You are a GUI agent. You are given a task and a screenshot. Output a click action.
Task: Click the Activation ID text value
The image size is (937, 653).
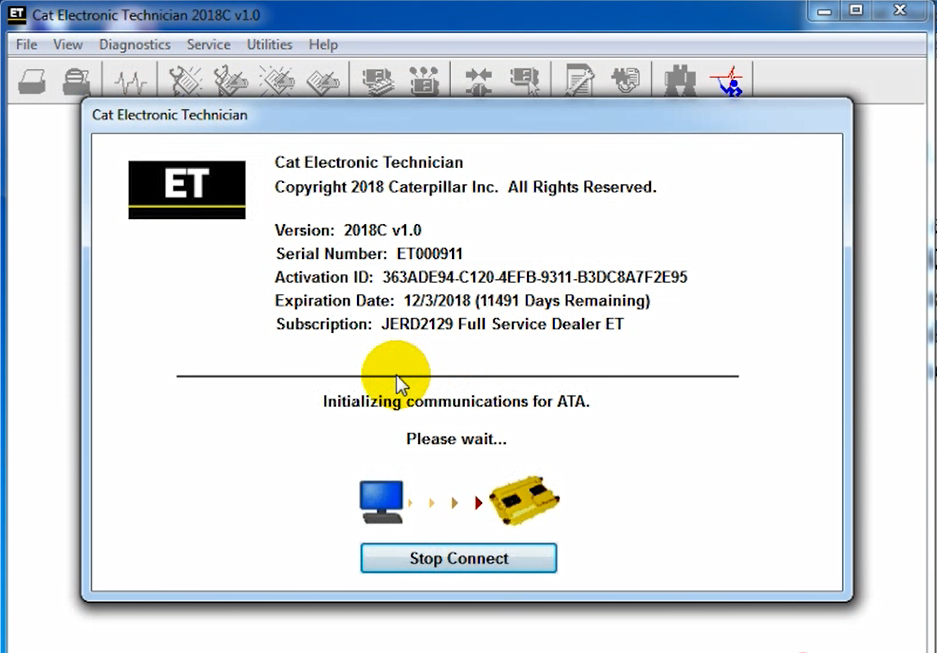pos(535,277)
